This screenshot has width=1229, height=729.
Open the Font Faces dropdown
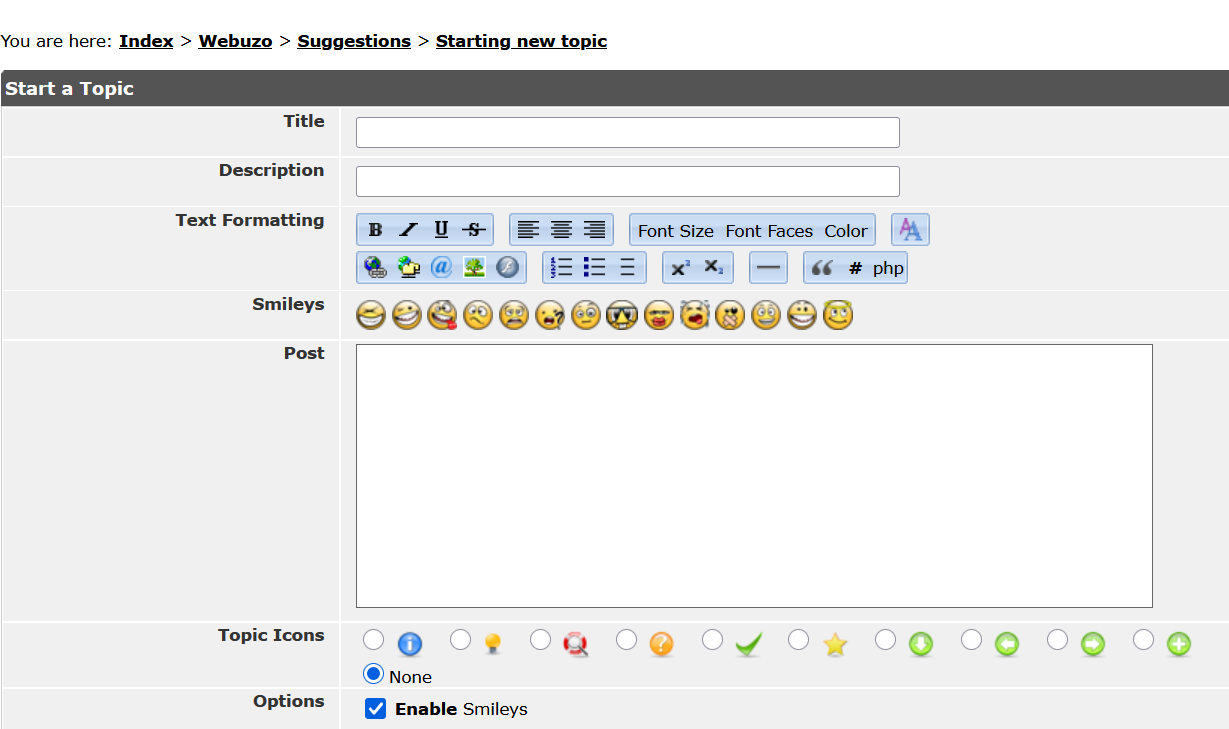click(769, 231)
